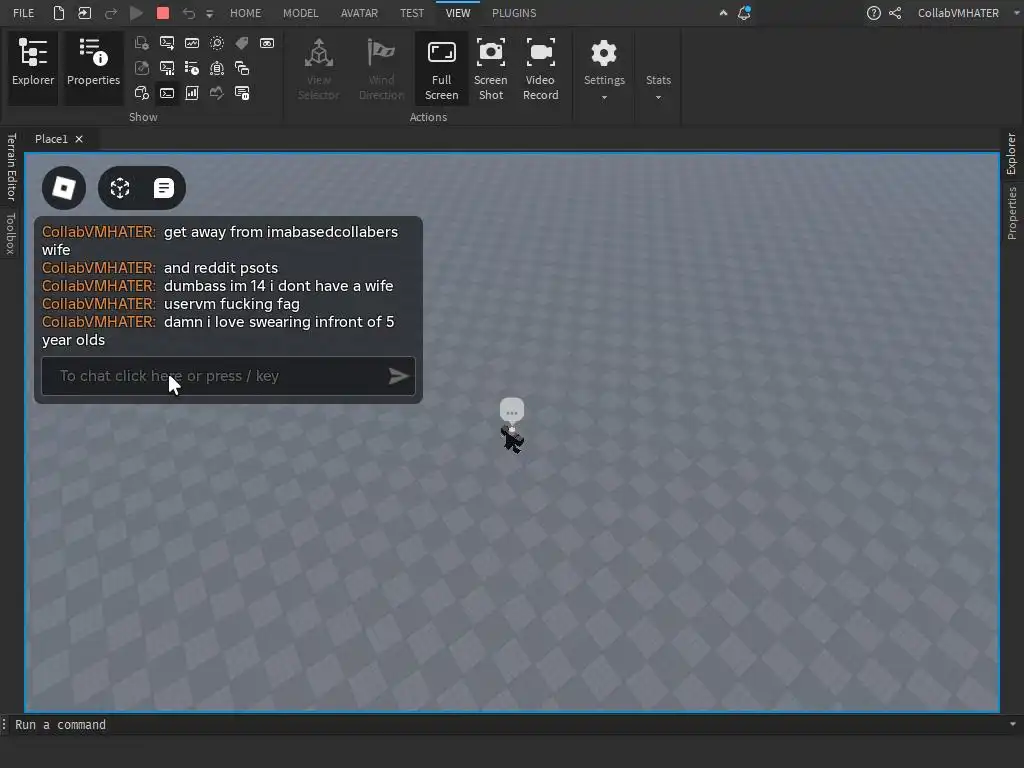Select the Place1 document tab
This screenshot has height=768, width=1024.
[x=51, y=139]
